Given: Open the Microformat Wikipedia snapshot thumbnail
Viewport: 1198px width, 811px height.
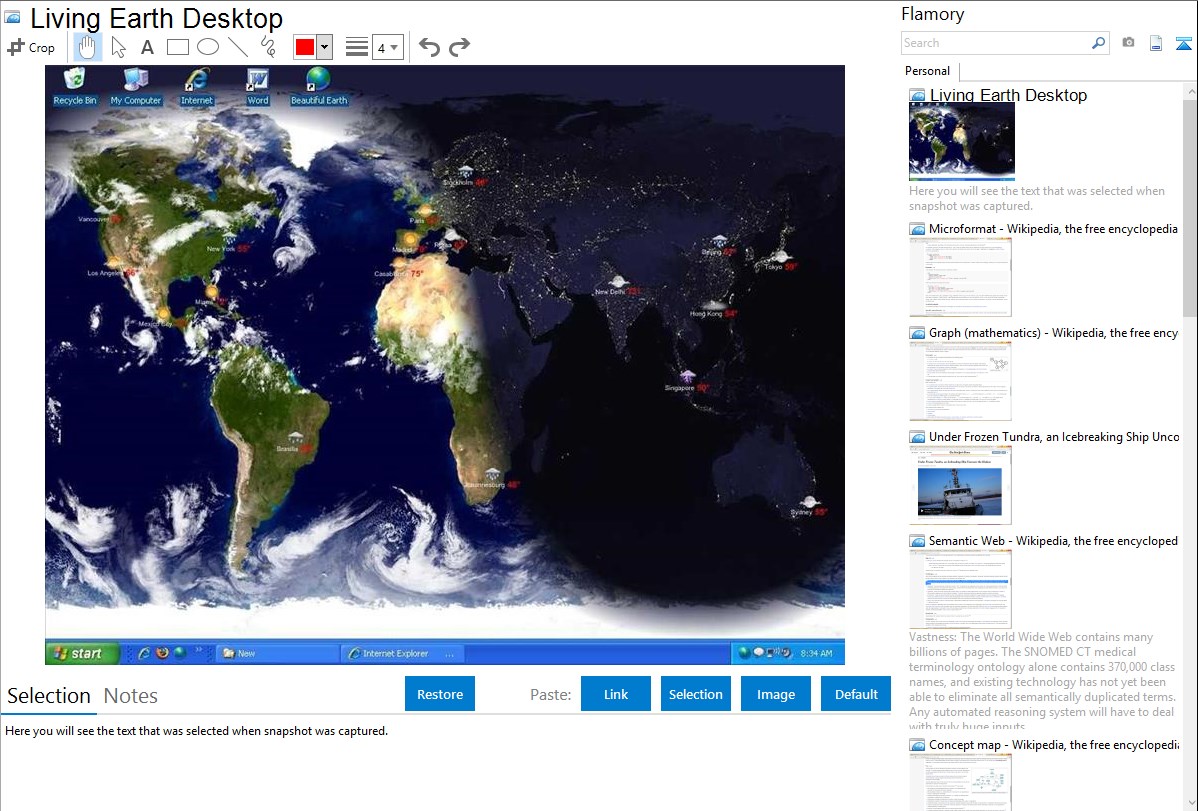Looking at the screenshot, I should (960, 277).
